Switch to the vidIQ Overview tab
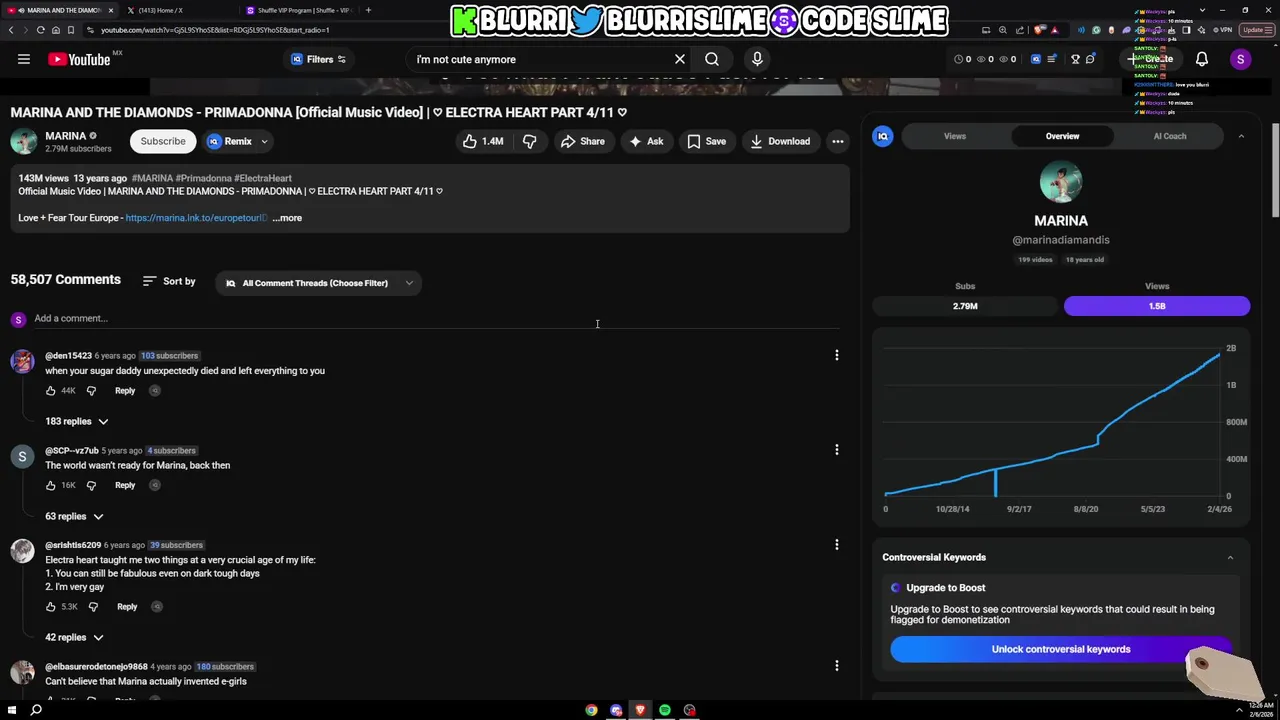The image size is (1280, 720). pos(1062,136)
